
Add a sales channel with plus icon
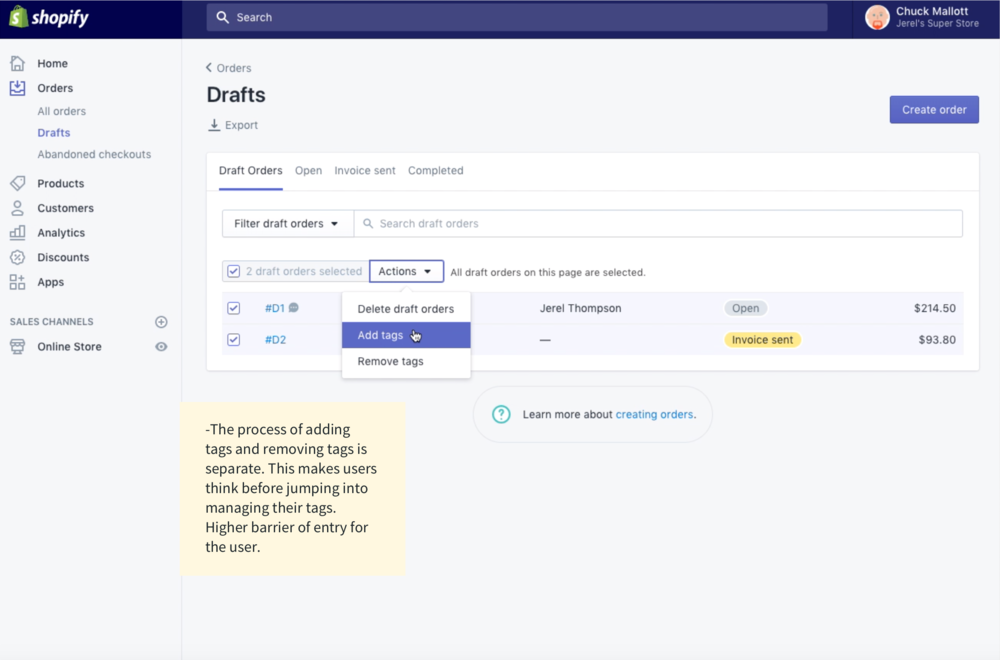(x=161, y=322)
